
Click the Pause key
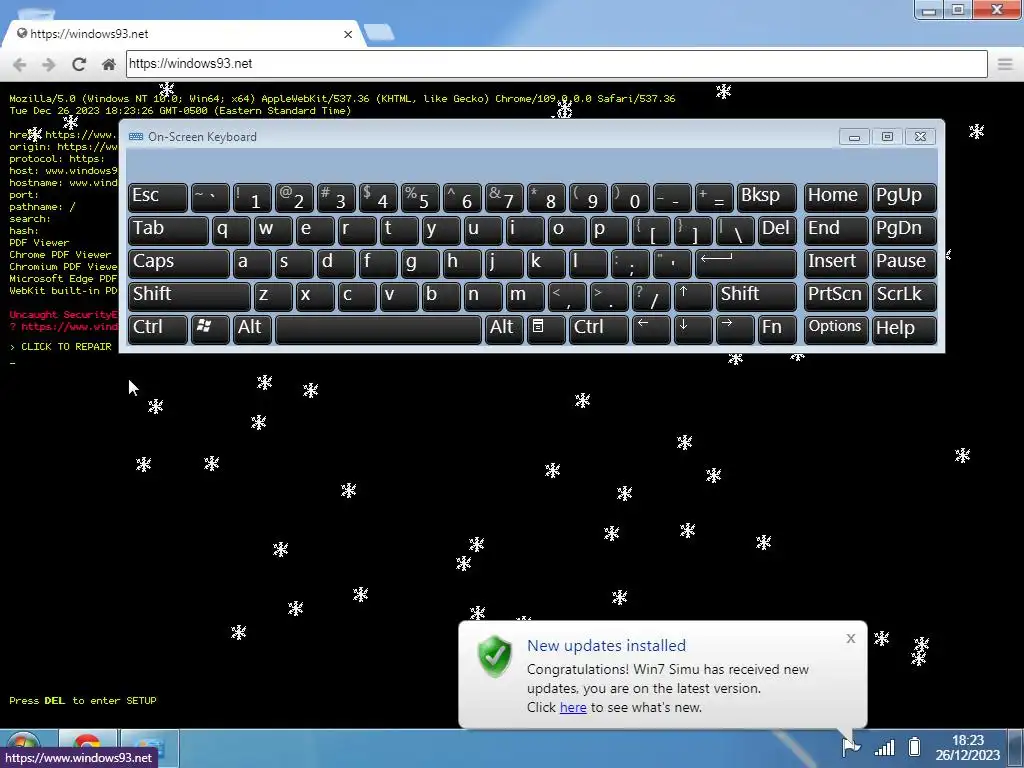coord(904,263)
